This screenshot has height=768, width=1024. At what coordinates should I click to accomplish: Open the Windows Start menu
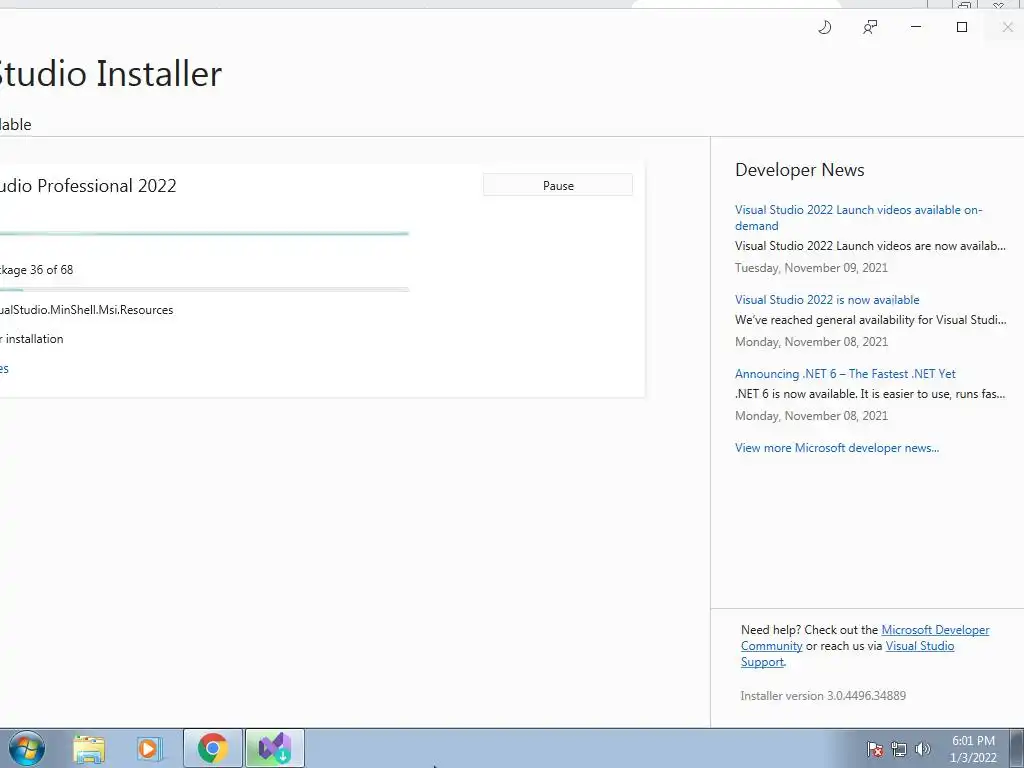click(27, 748)
